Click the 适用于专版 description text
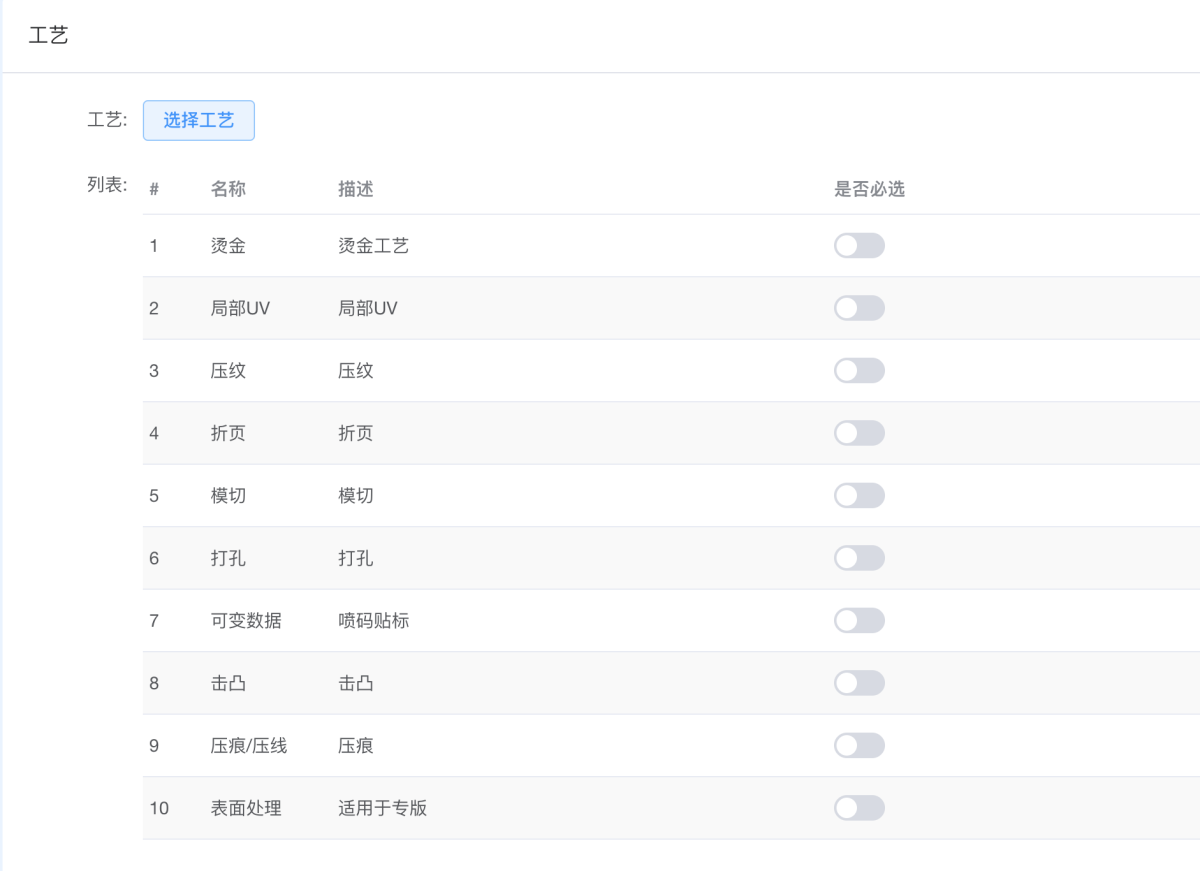This screenshot has width=1200, height=871. [383, 808]
